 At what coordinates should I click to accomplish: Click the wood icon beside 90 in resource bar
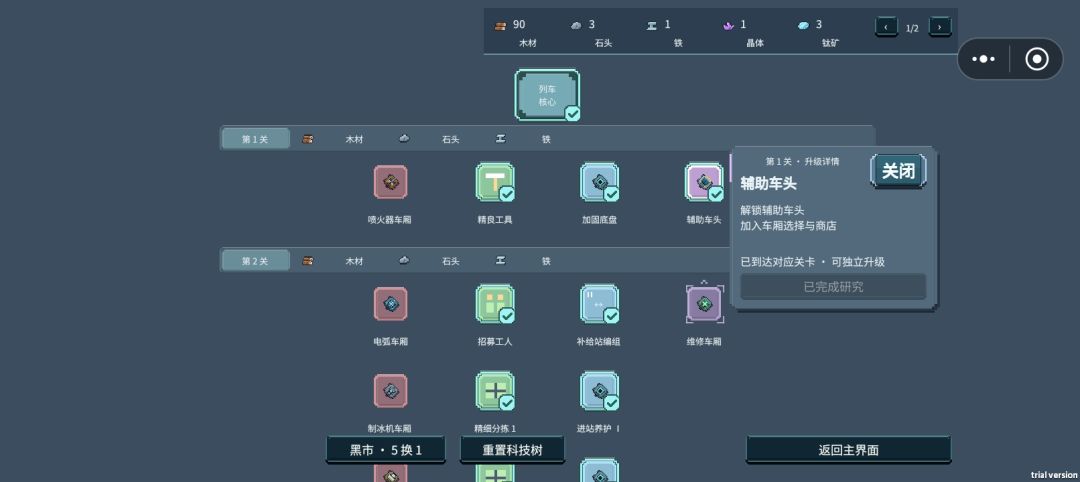coord(501,25)
